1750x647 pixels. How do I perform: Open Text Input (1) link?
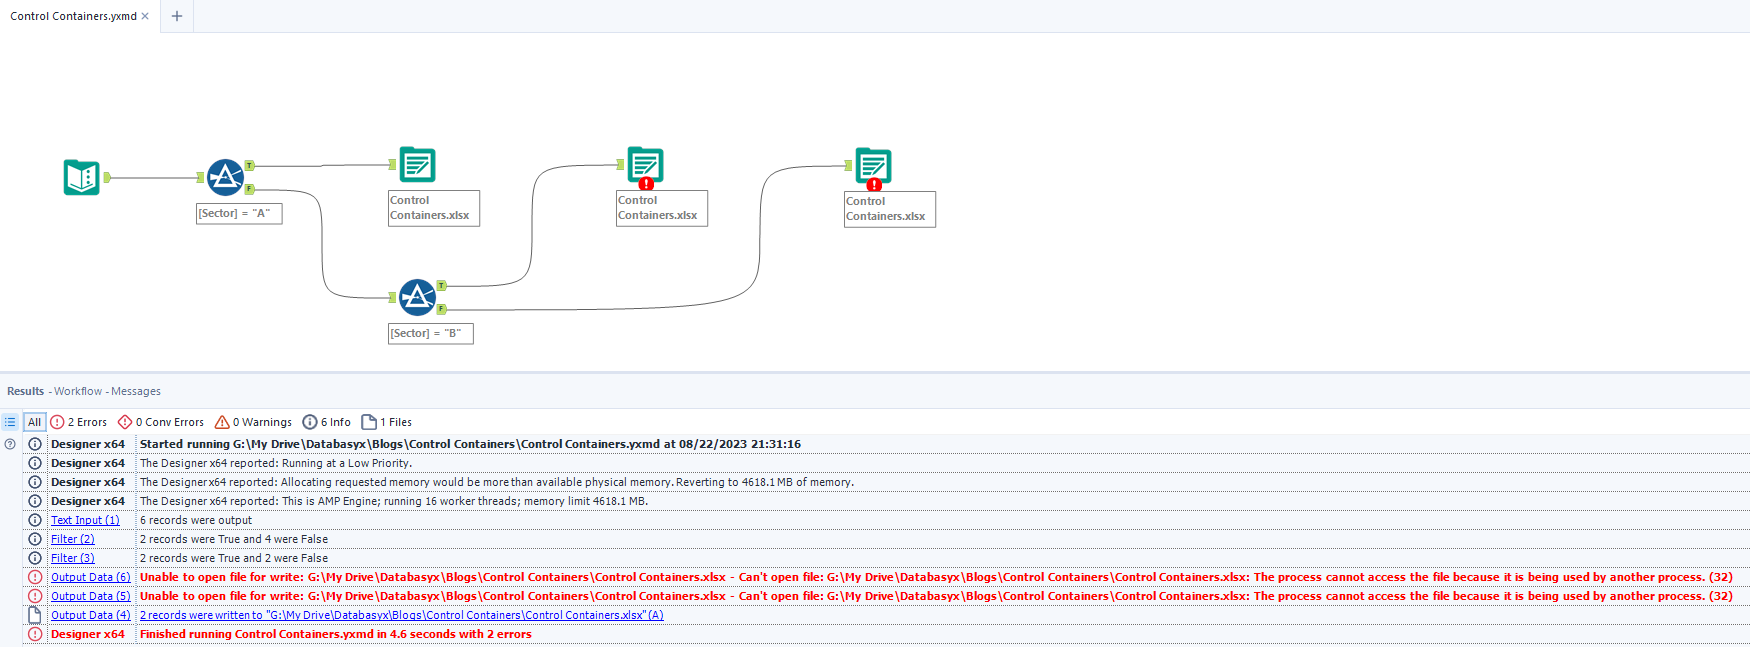[85, 520]
